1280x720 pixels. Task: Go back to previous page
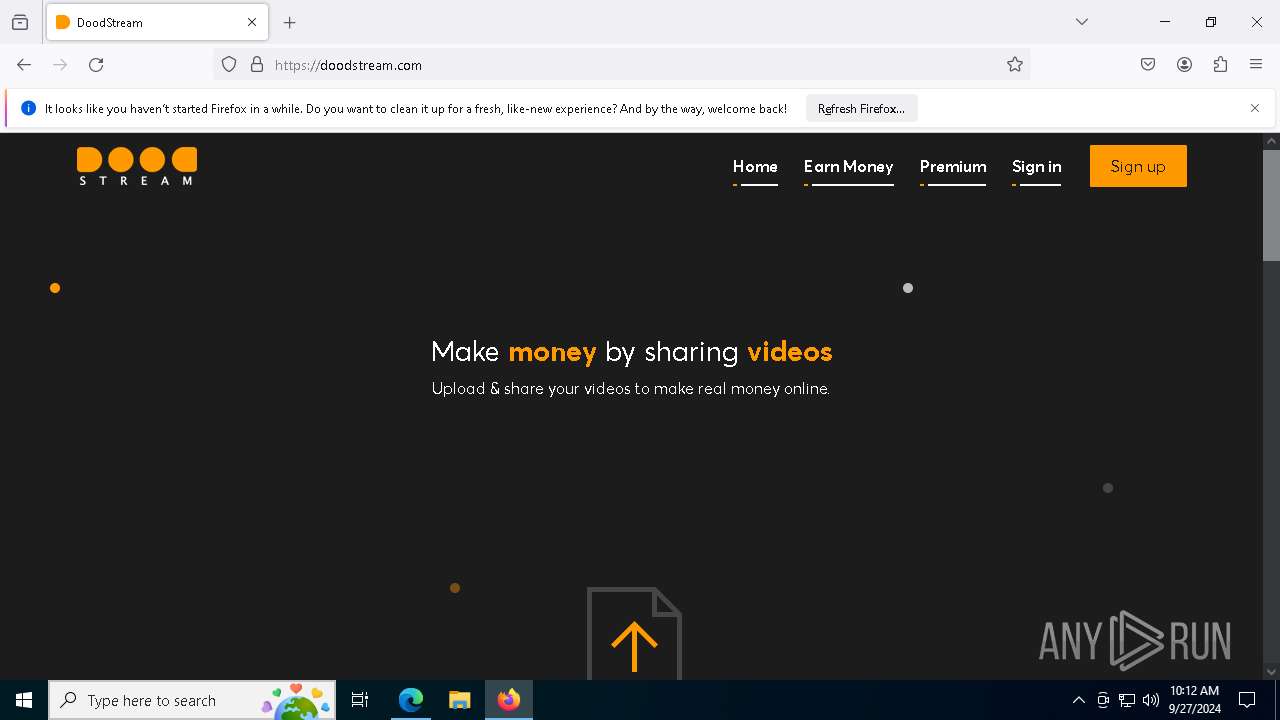pos(24,65)
